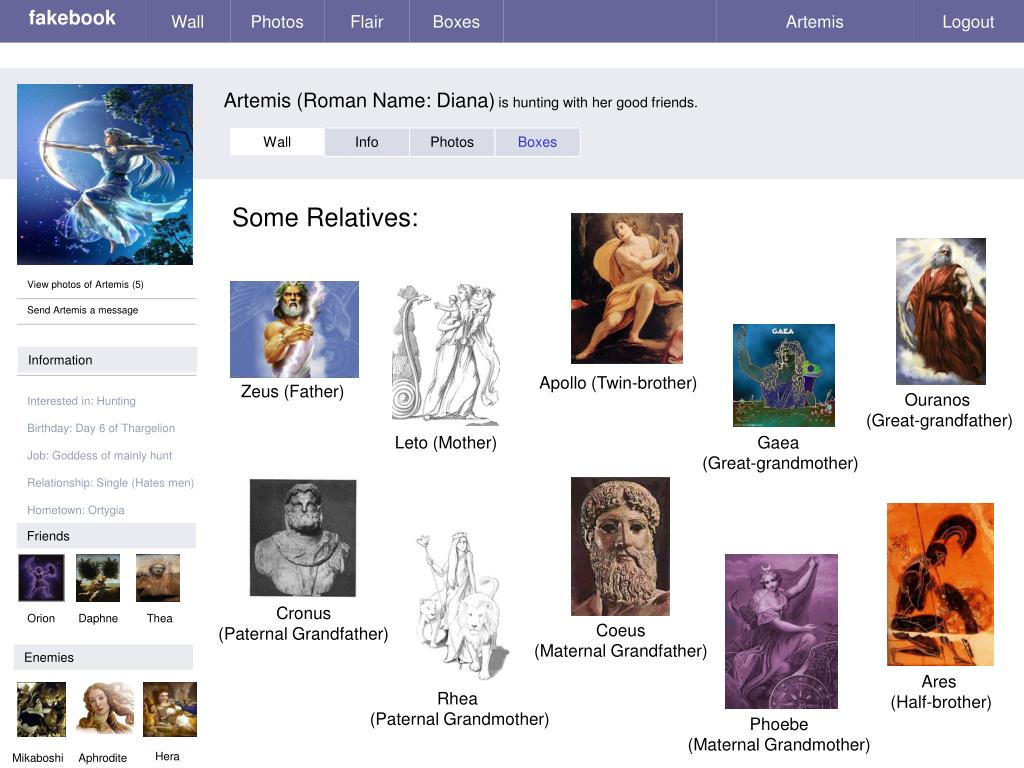Image resolution: width=1024 pixels, height=768 pixels.
Task: Click the Aphrodite name label
Action: point(103,758)
